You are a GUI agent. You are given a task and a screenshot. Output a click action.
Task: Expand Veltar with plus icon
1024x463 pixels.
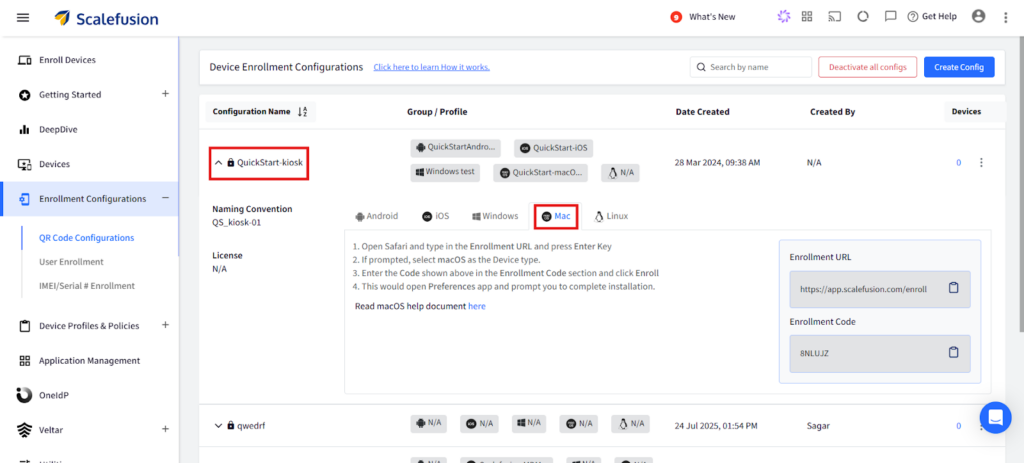tap(165, 429)
